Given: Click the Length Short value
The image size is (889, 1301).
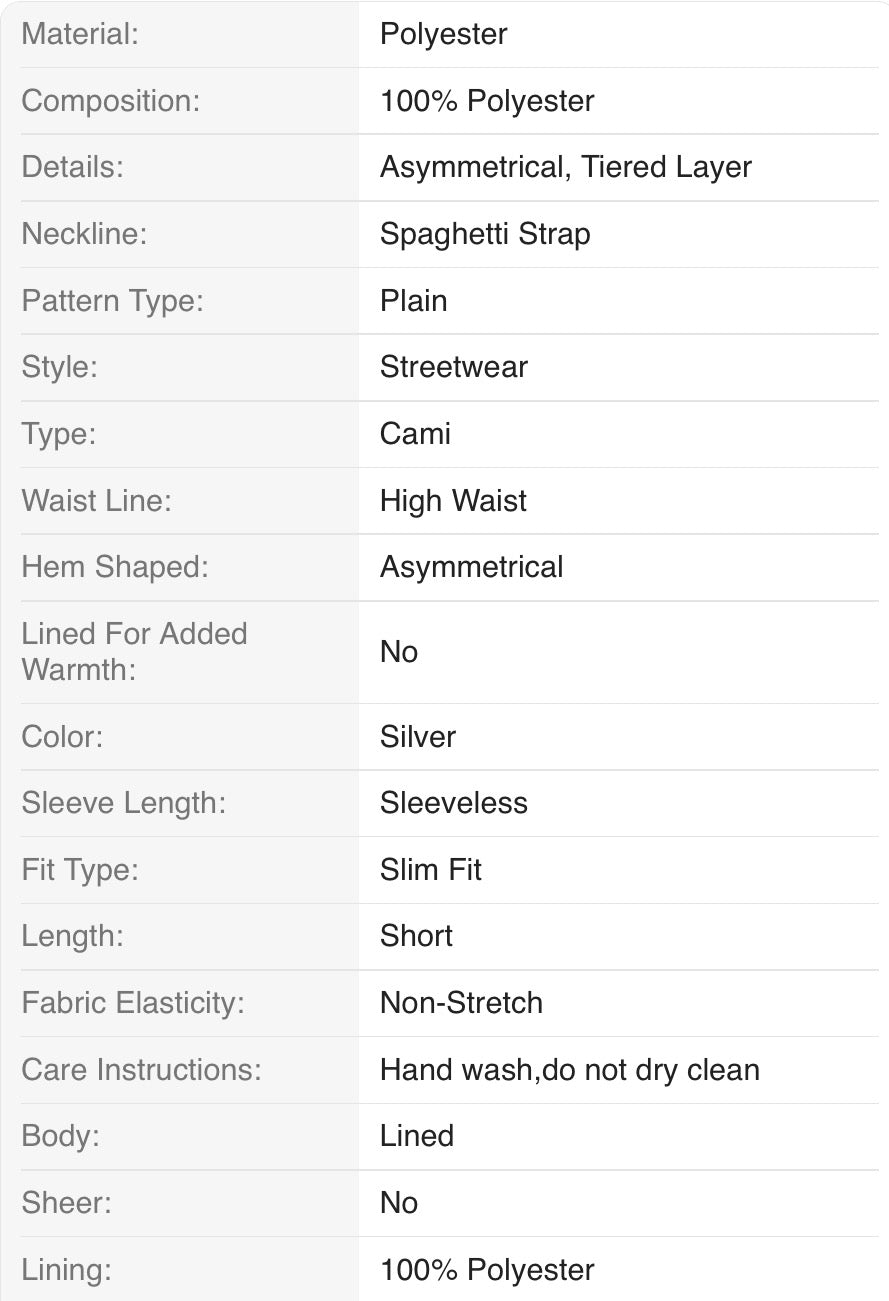Looking at the screenshot, I should [416, 936].
